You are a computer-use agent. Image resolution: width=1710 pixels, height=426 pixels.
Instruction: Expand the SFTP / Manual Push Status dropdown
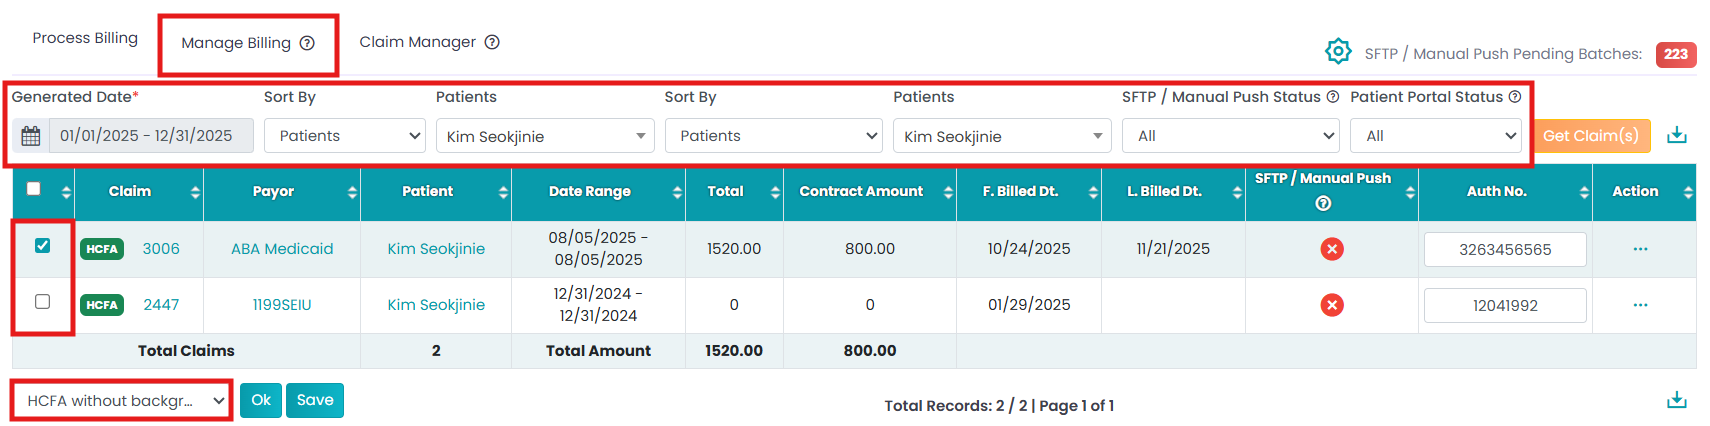1230,136
